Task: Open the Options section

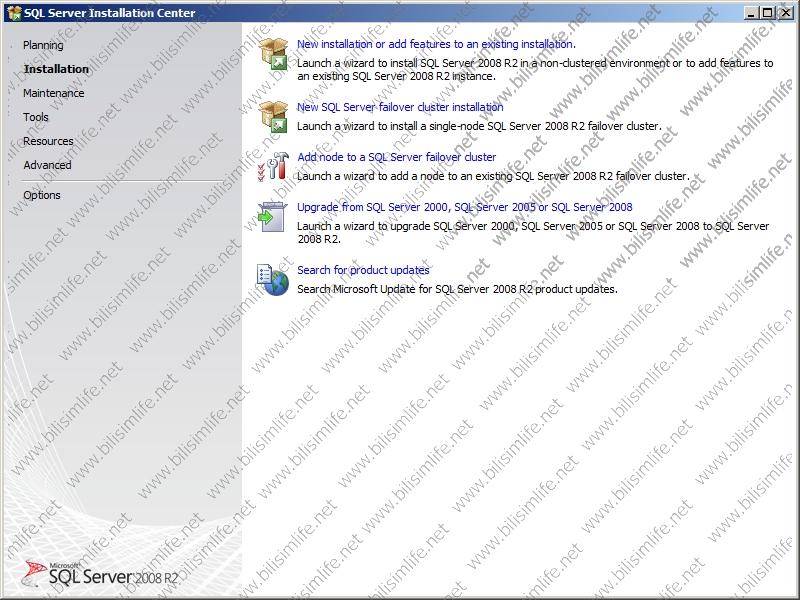Action: point(42,195)
